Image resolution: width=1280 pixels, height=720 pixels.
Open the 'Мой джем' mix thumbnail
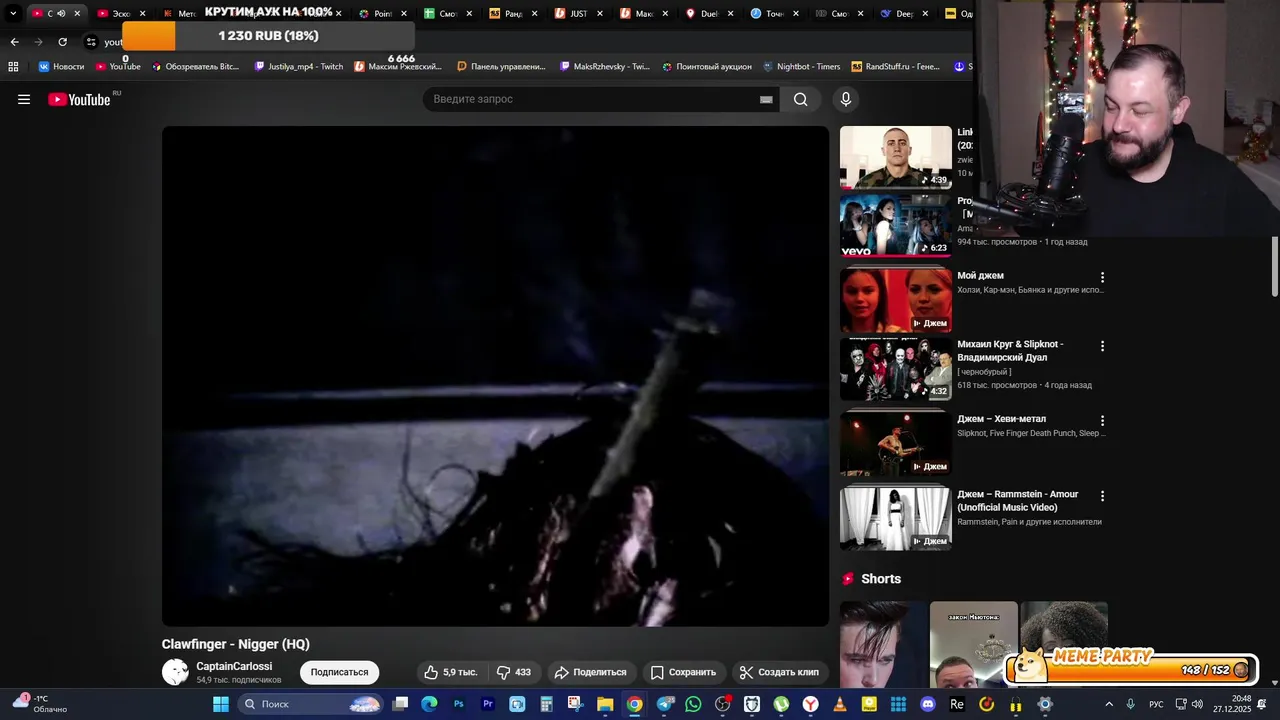click(x=896, y=300)
